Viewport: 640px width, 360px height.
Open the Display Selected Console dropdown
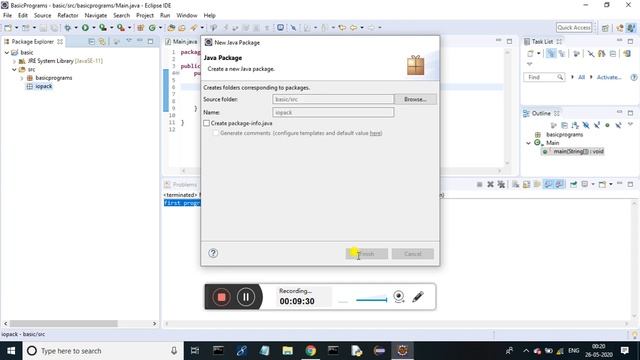593,184
